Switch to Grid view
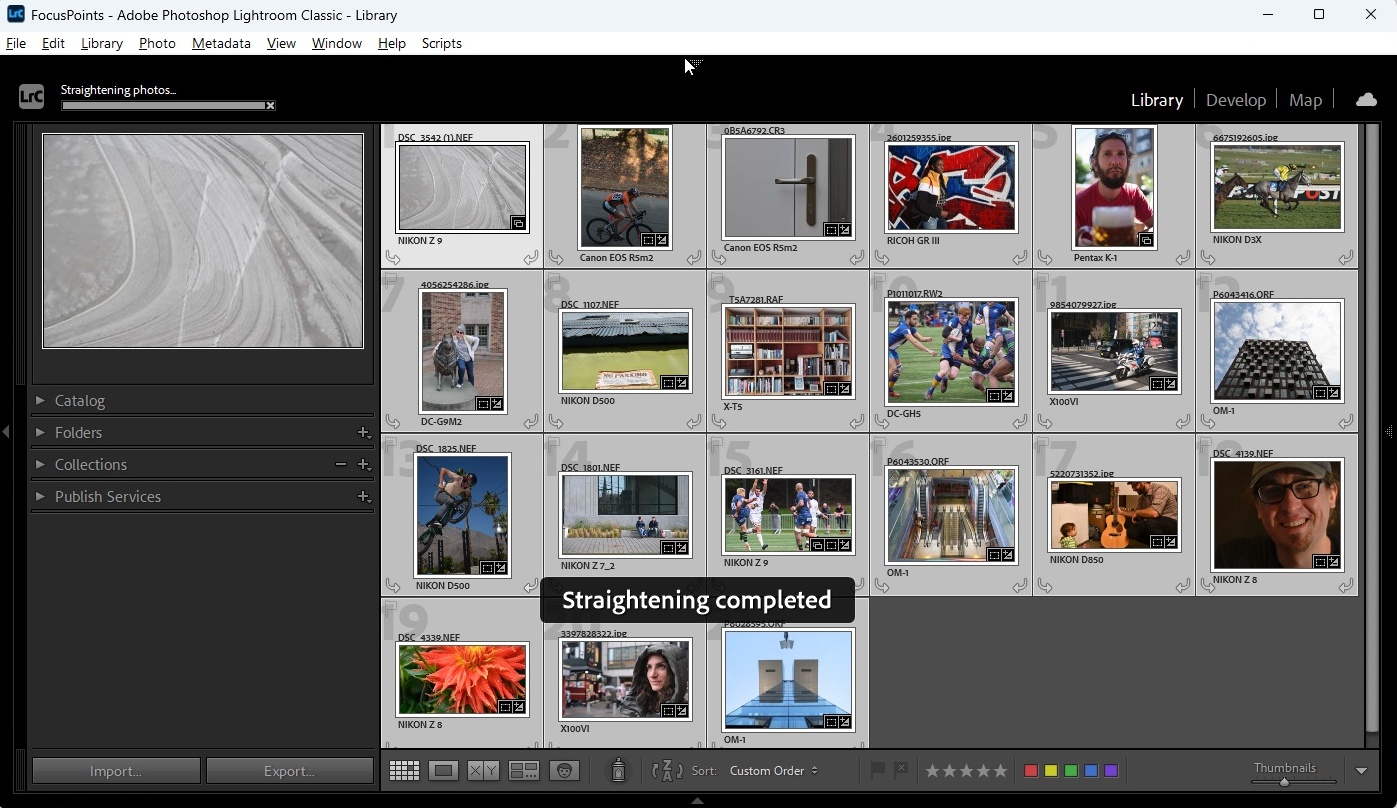 [404, 770]
